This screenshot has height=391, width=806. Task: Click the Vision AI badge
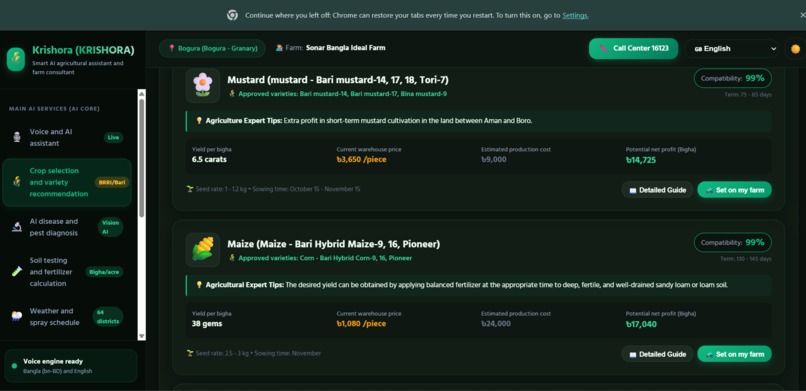pyautogui.click(x=111, y=227)
